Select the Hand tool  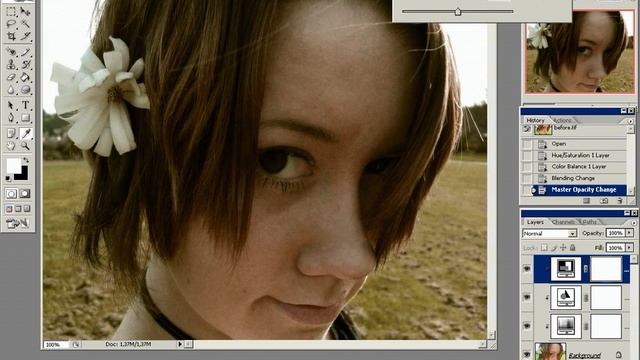11,145
